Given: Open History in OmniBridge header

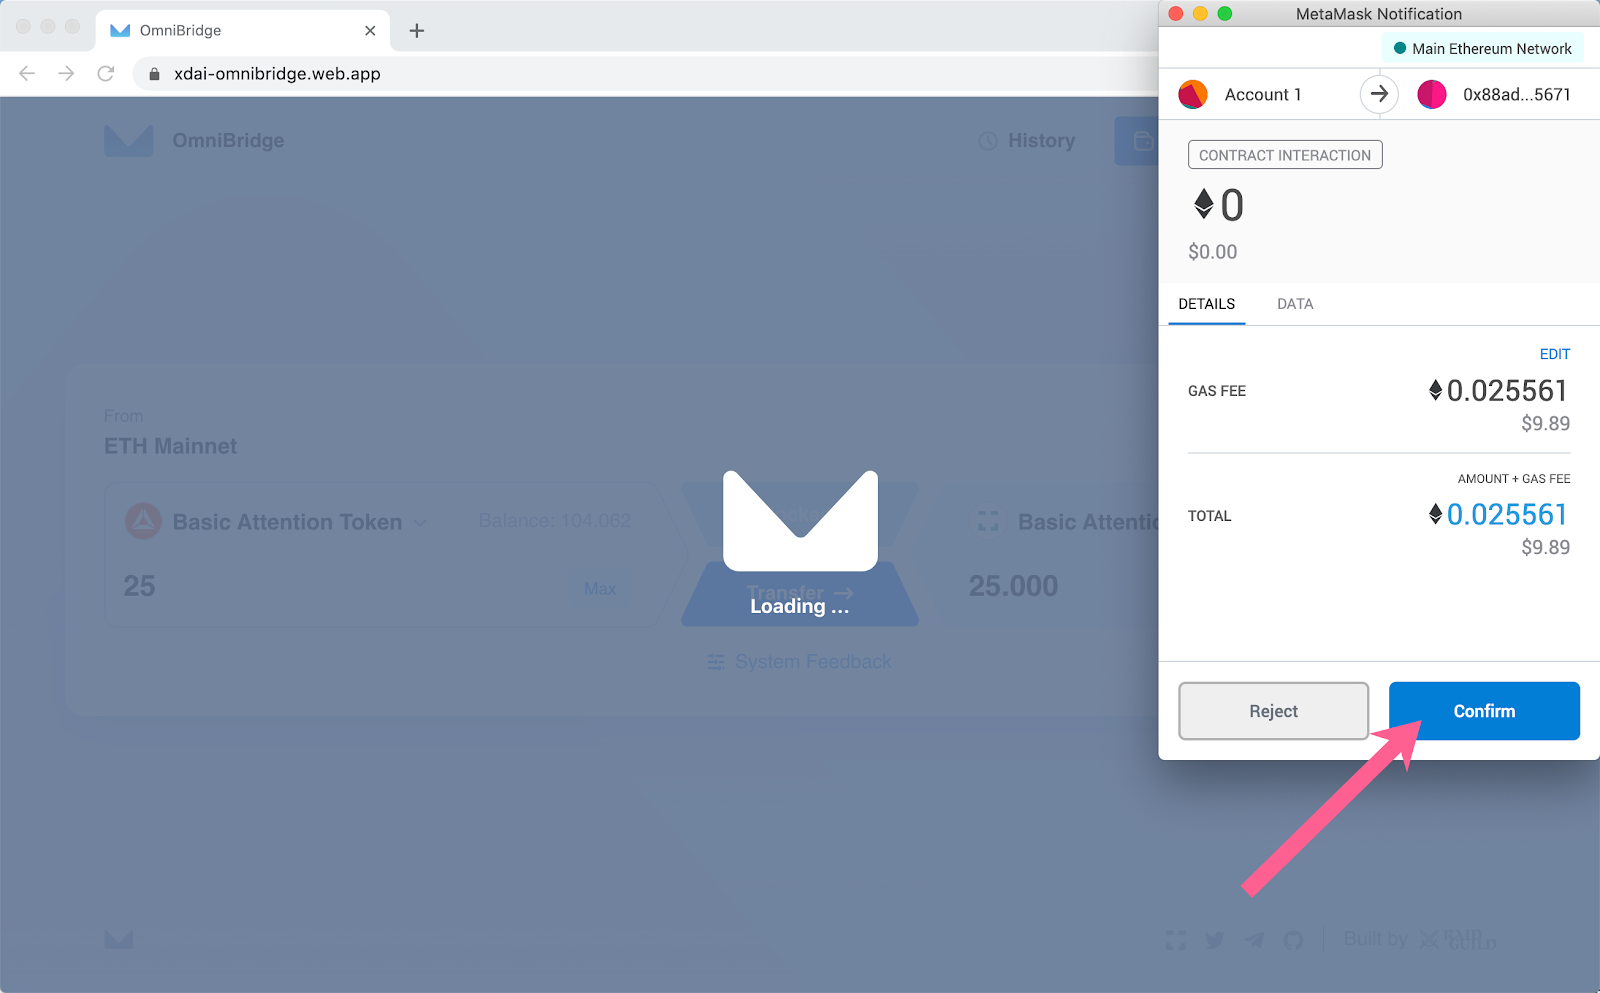Looking at the screenshot, I should [x=1027, y=141].
